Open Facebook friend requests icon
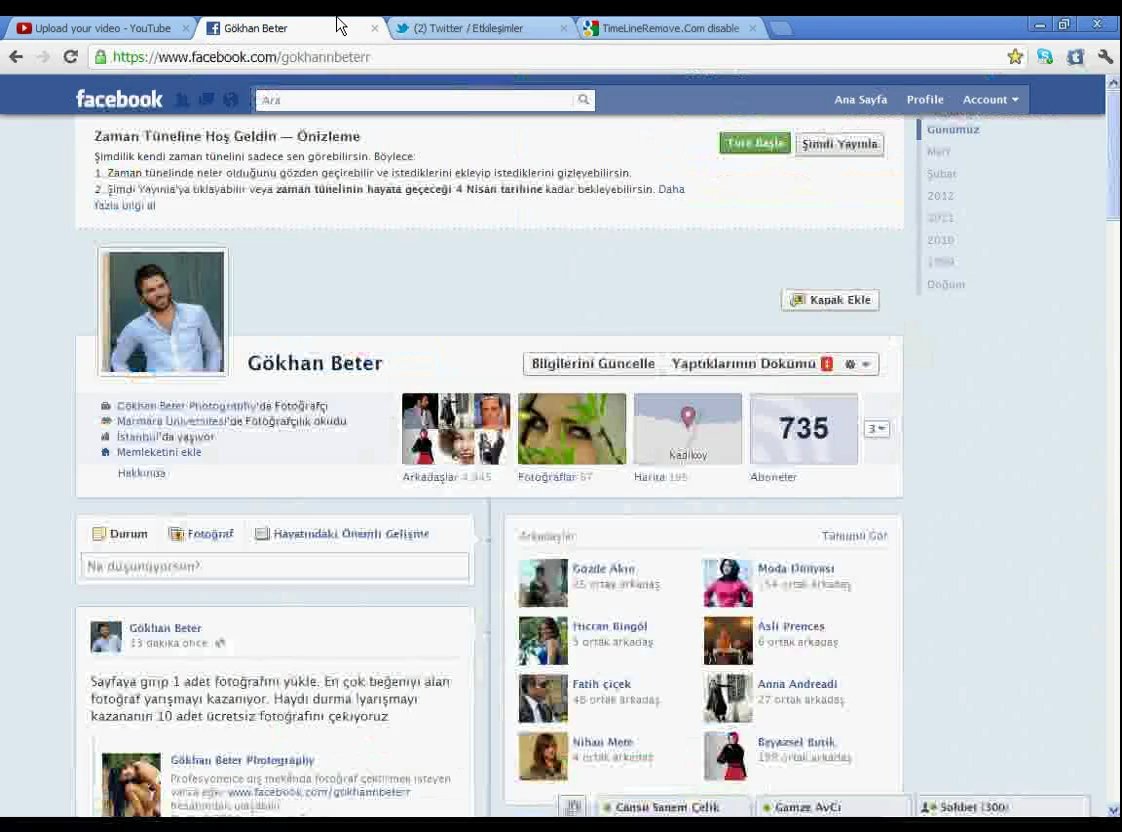This screenshot has height=832, width=1122. pyautogui.click(x=182, y=99)
